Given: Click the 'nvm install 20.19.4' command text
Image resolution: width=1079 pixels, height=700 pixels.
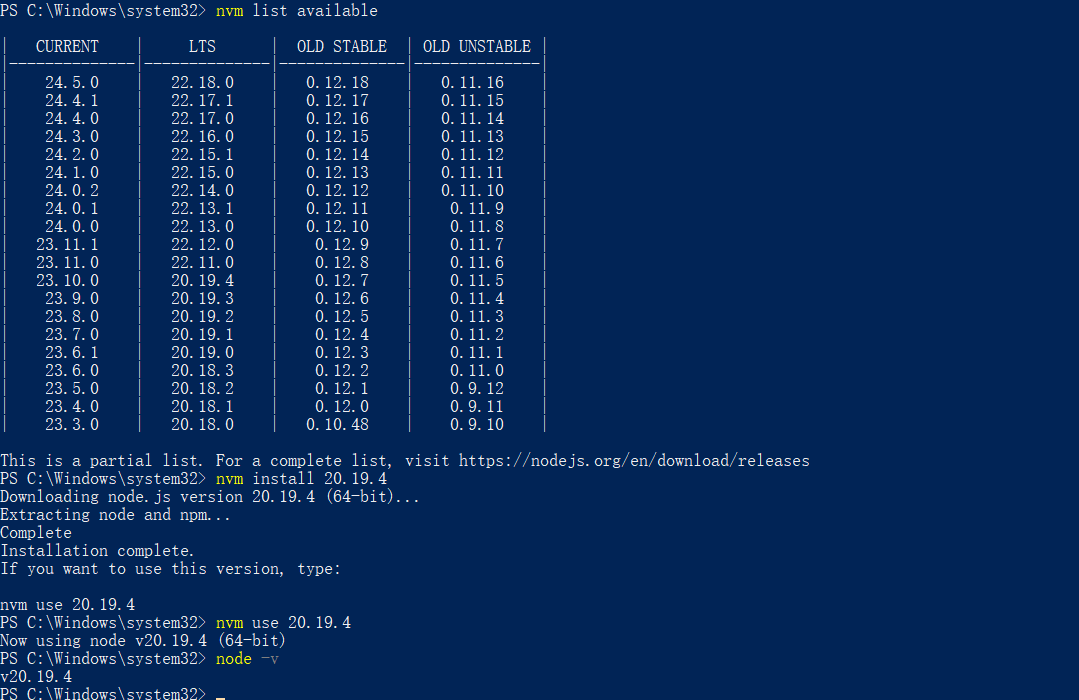Looking at the screenshot, I should 301,479.
